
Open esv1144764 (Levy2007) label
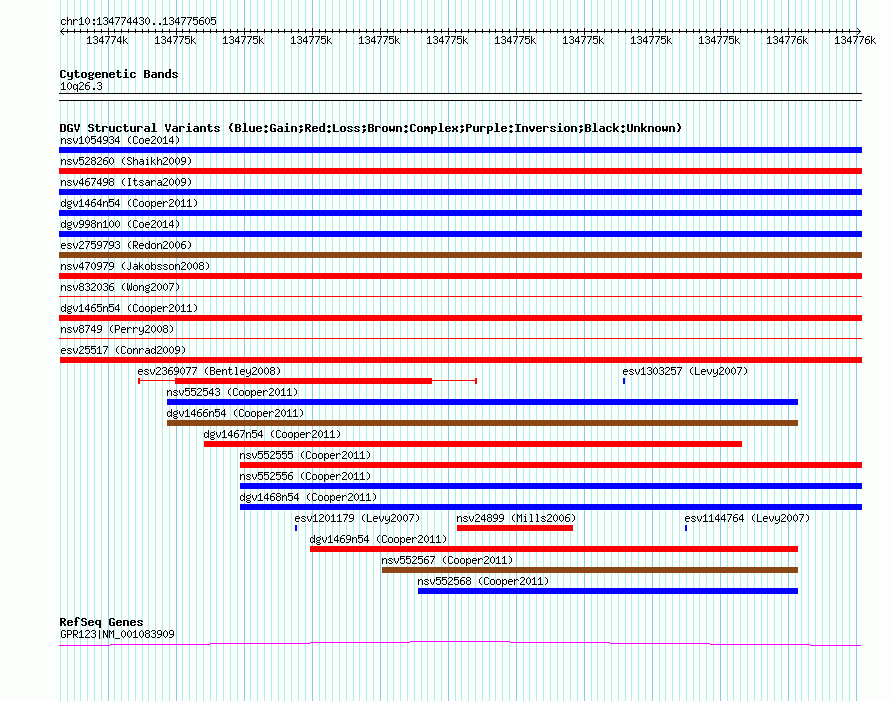[x=747, y=518]
